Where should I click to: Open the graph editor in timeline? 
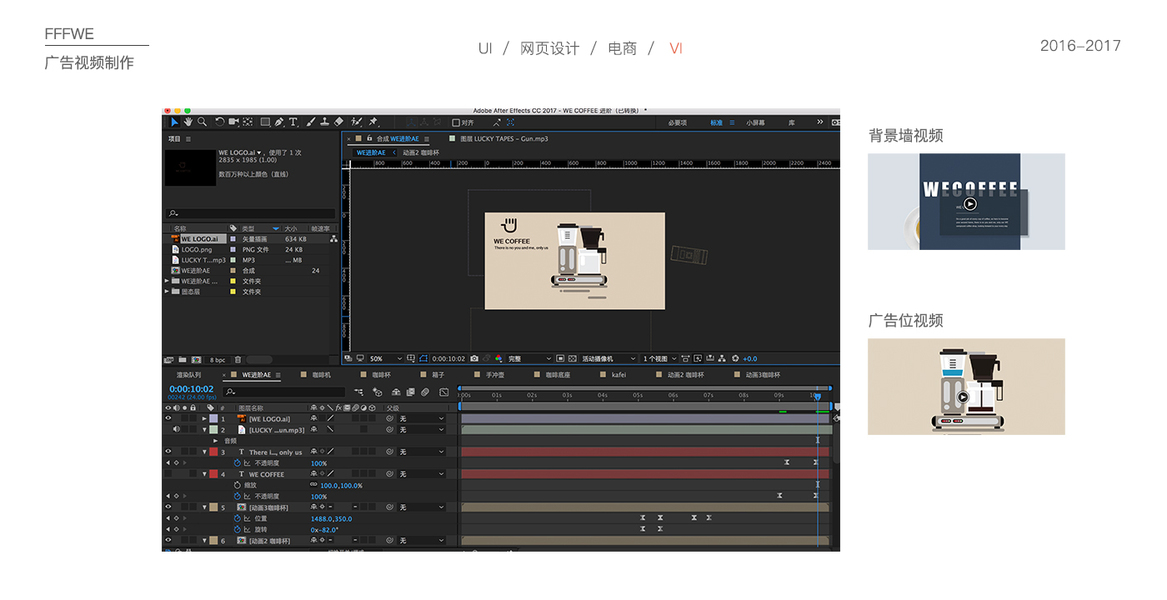click(x=444, y=392)
